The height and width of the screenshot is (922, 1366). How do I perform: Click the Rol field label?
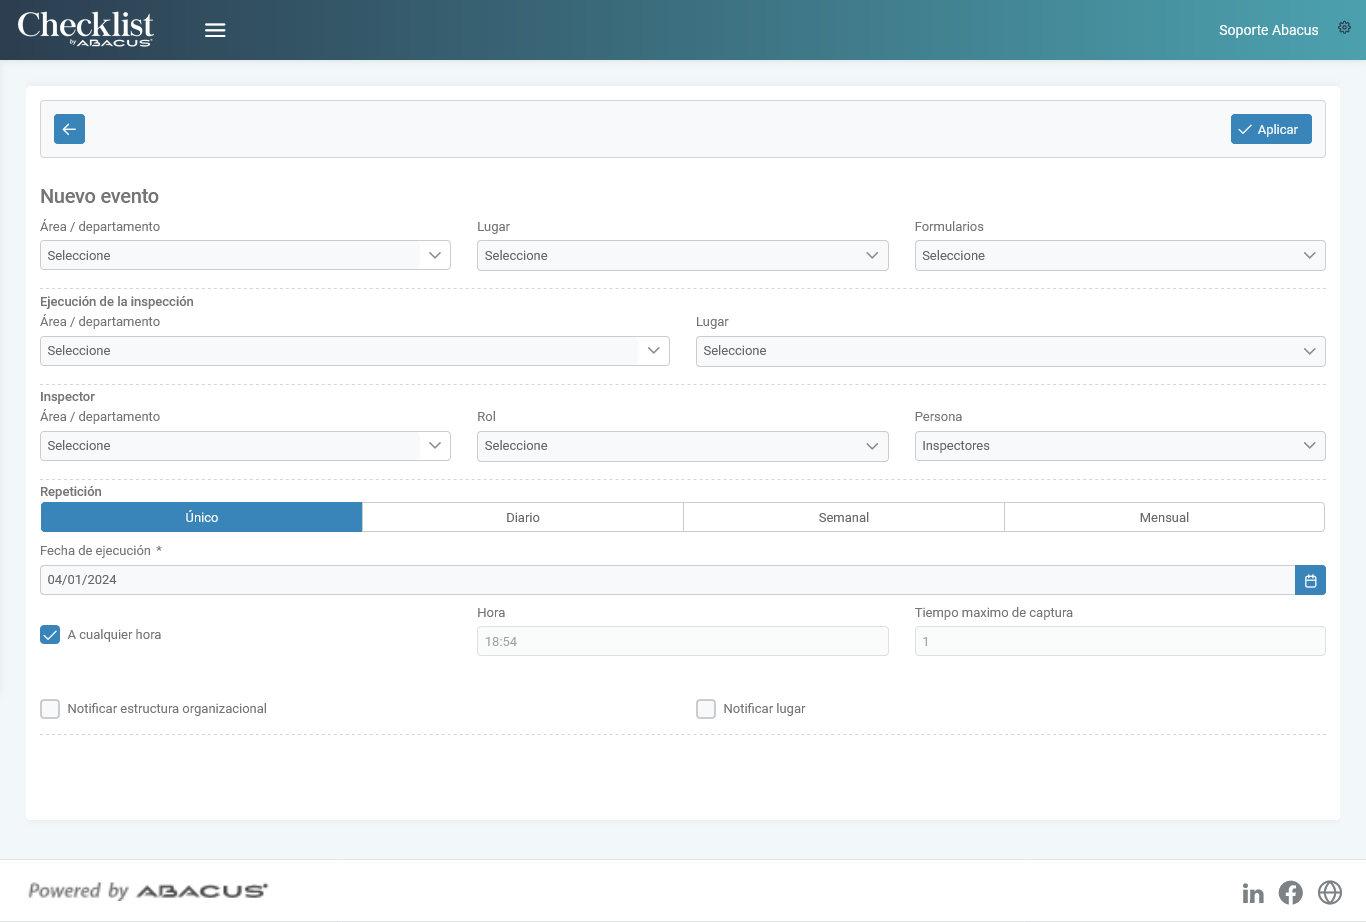tap(487, 417)
